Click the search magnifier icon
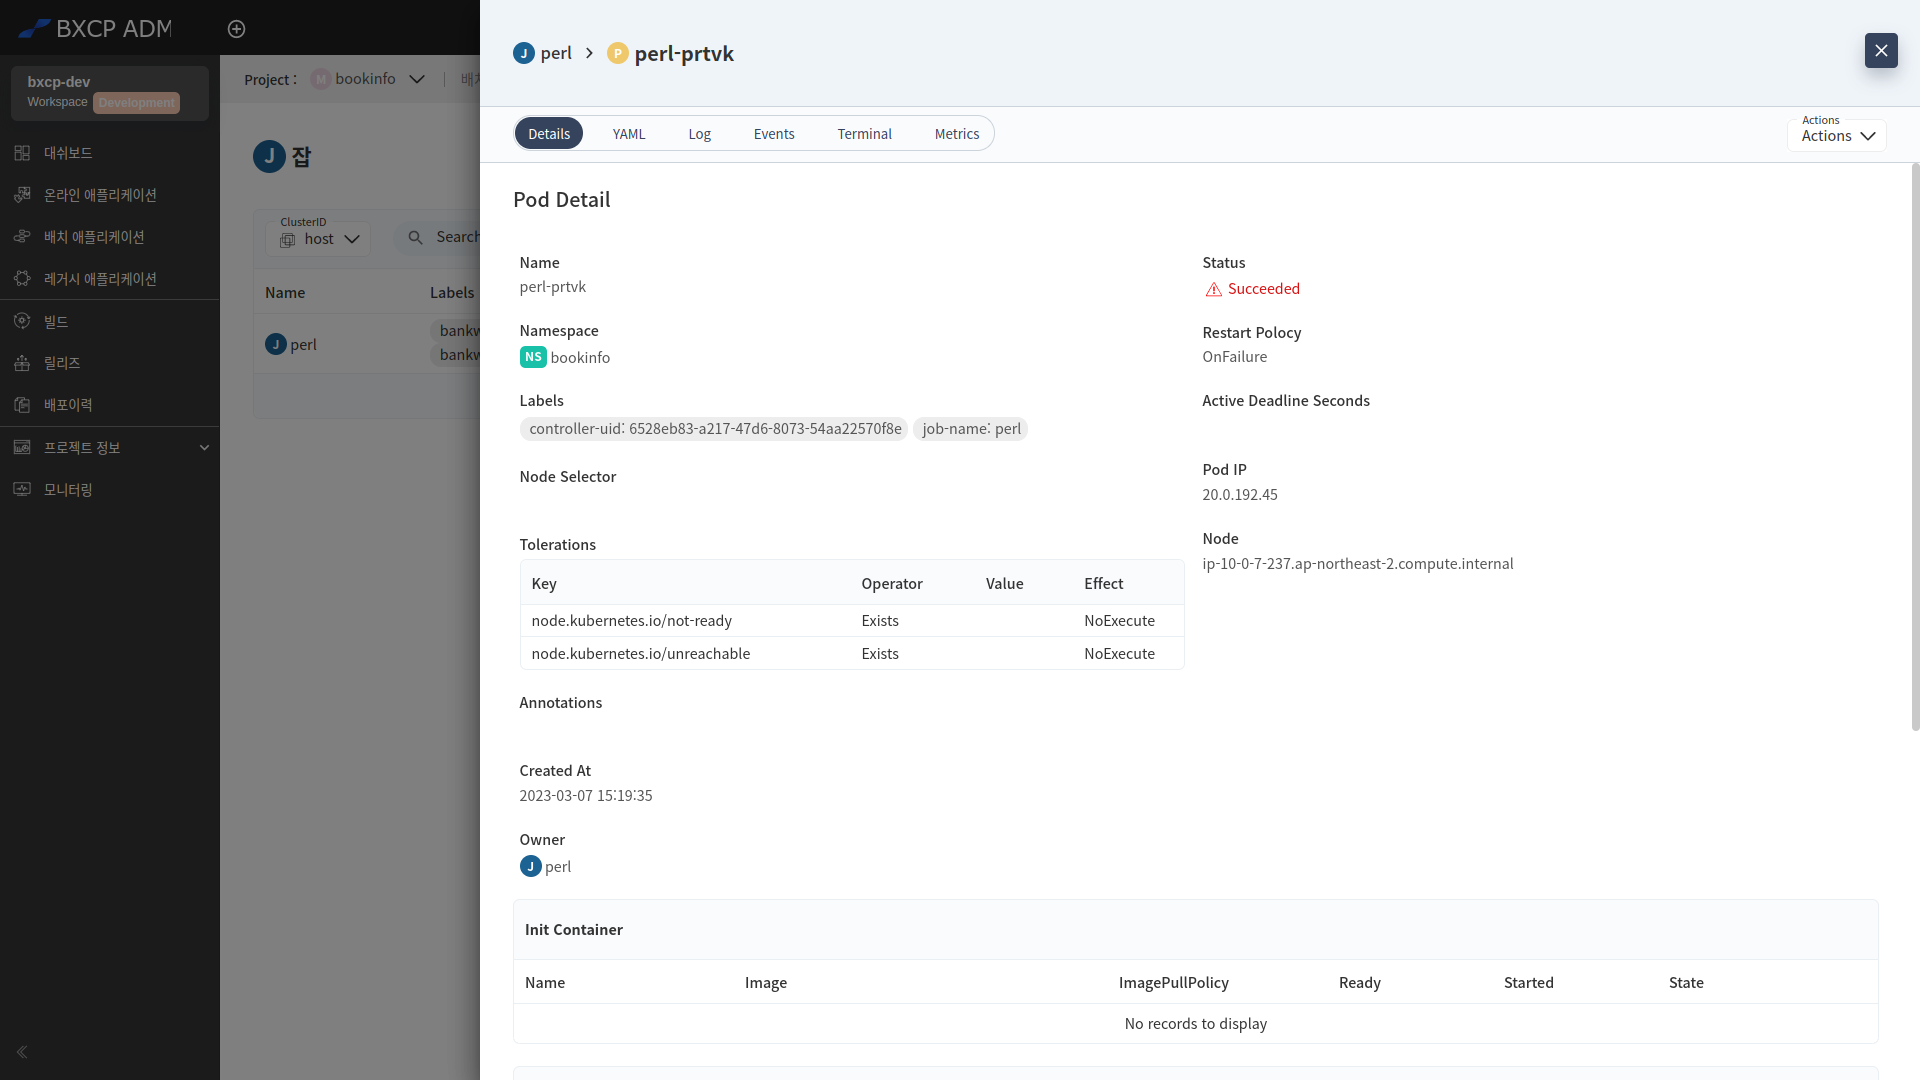The image size is (1920, 1080). point(416,237)
